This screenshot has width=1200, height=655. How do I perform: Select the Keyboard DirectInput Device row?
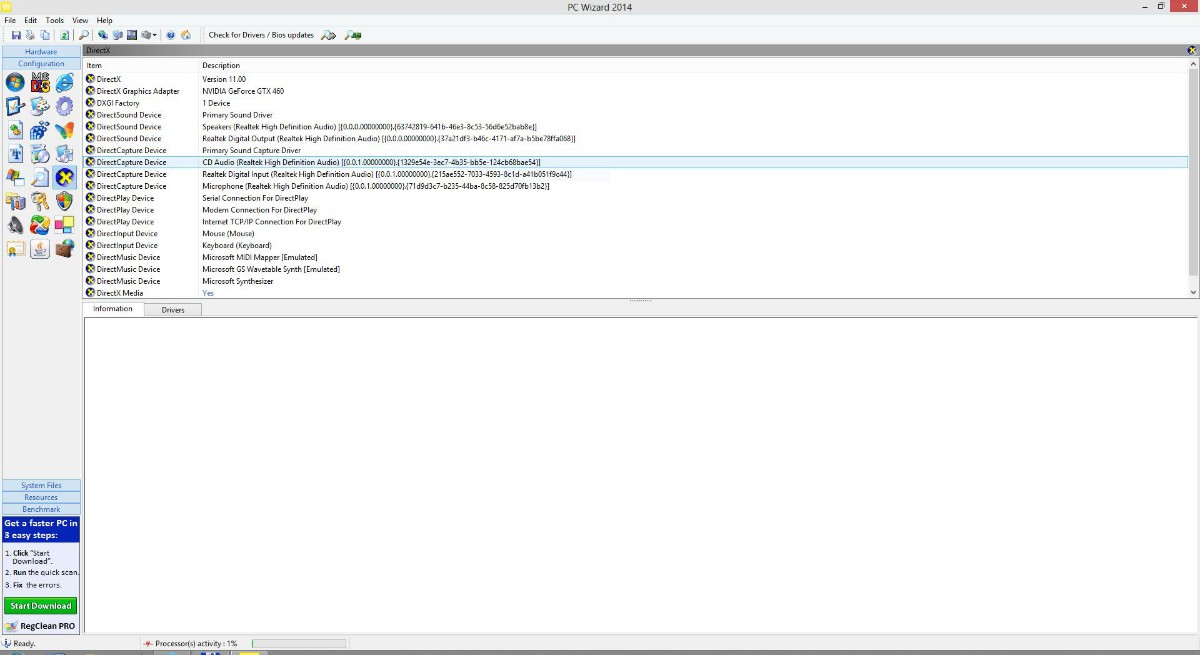[x=636, y=245]
